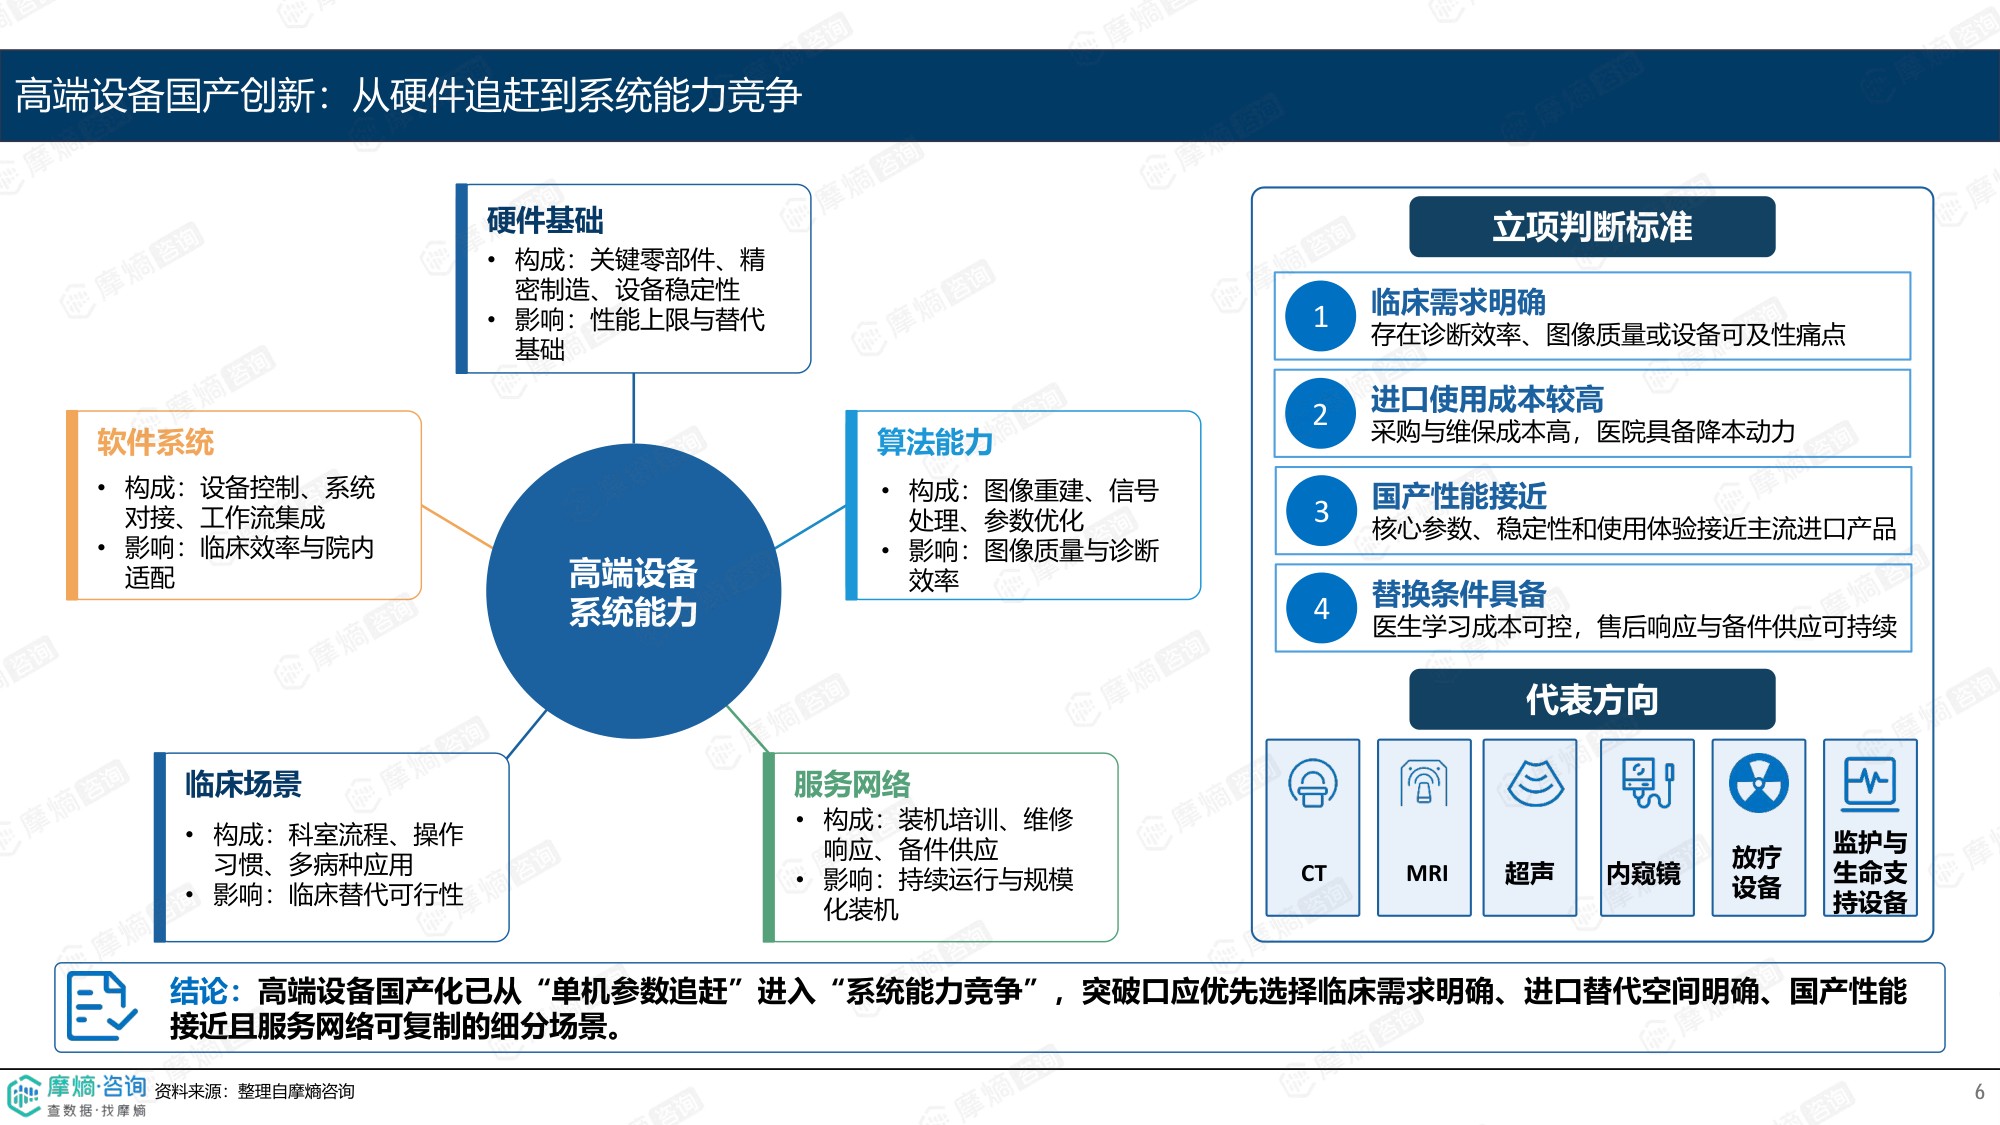Click the CT scanner icon

pyautogui.click(x=1312, y=783)
